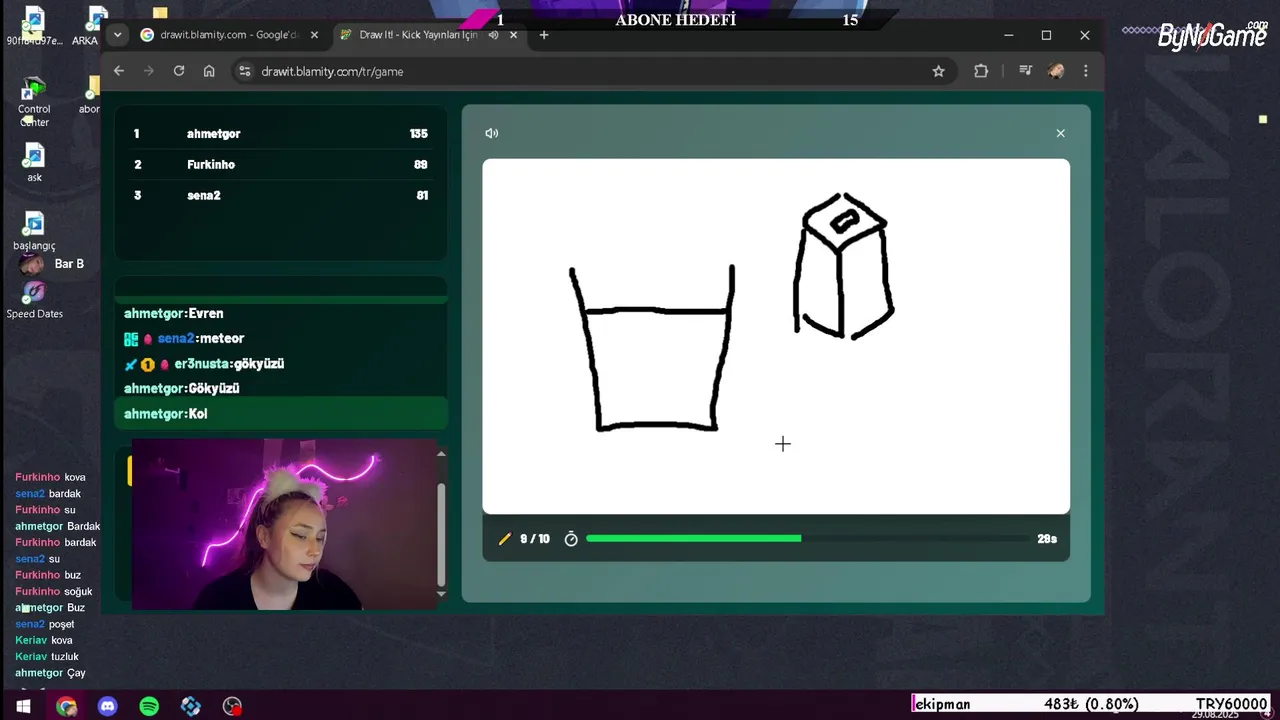The image size is (1280, 720).
Task: Click the scroll down arrow near webcam
Action: click(x=441, y=594)
